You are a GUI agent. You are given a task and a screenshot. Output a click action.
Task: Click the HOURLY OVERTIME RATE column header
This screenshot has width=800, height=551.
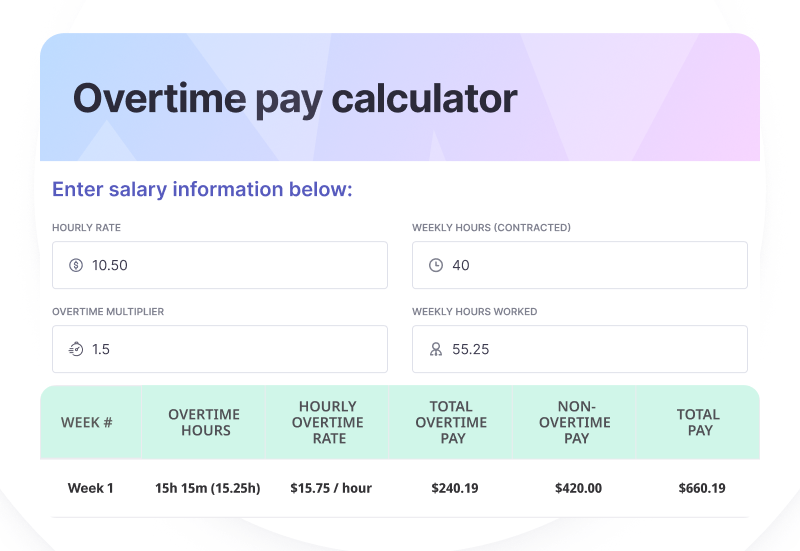pyautogui.click(x=328, y=422)
